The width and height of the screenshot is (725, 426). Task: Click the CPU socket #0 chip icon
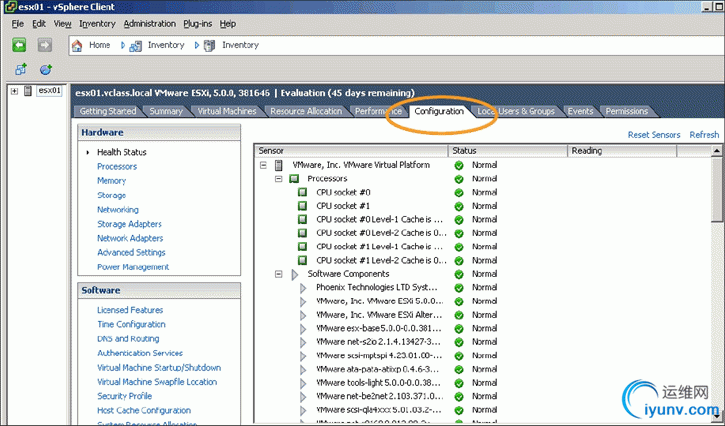pyautogui.click(x=302, y=192)
